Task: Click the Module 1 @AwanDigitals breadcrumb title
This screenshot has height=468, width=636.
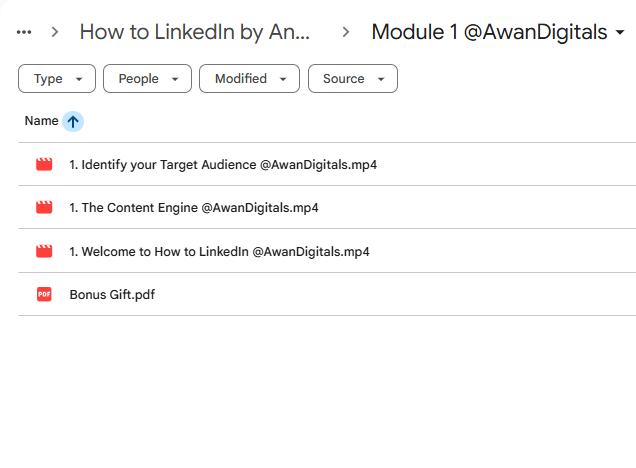Action: 489,32
